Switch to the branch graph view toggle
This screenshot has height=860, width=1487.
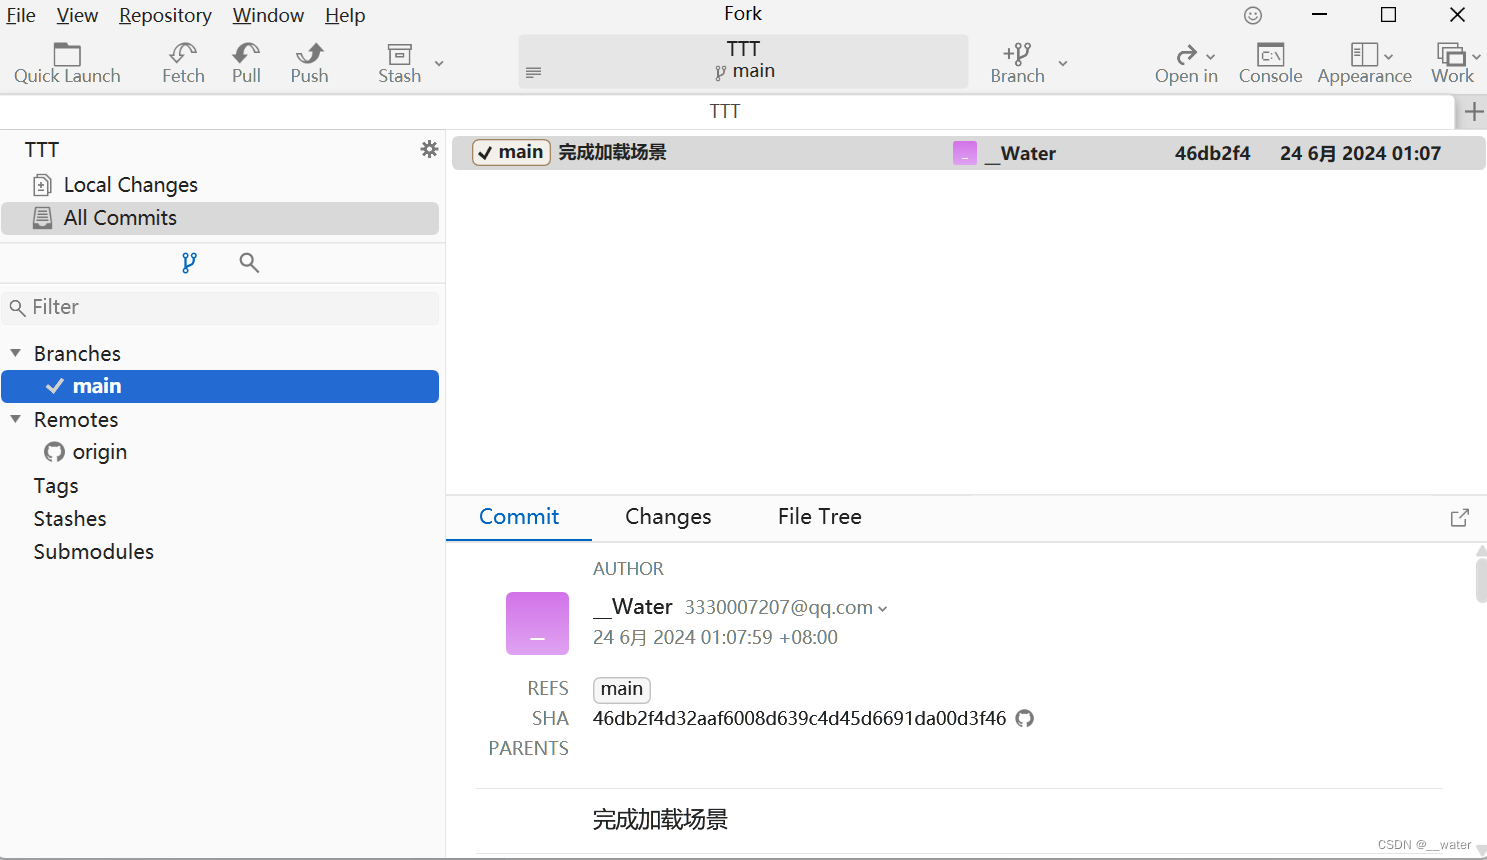click(189, 262)
